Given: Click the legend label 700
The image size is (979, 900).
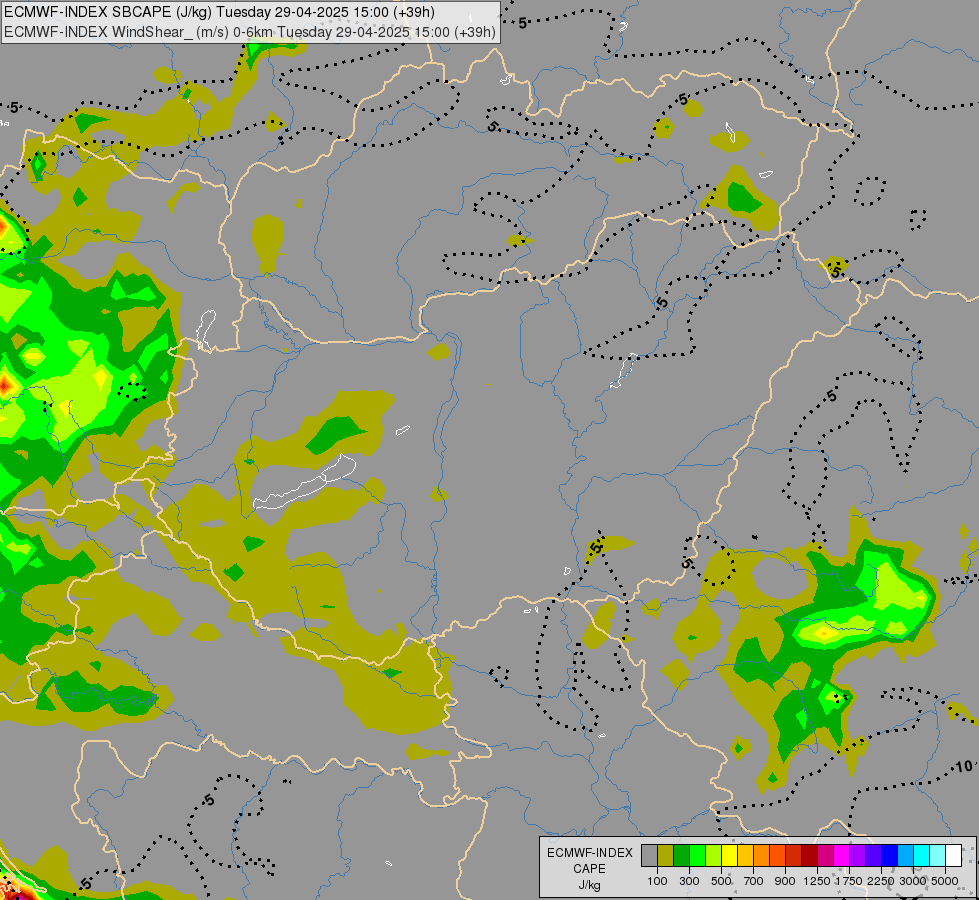Looking at the screenshot, I should 754,881.
